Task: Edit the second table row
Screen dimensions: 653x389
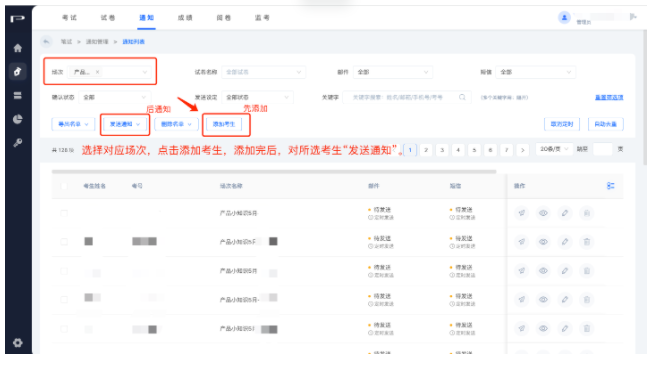Action: tap(565, 242)
